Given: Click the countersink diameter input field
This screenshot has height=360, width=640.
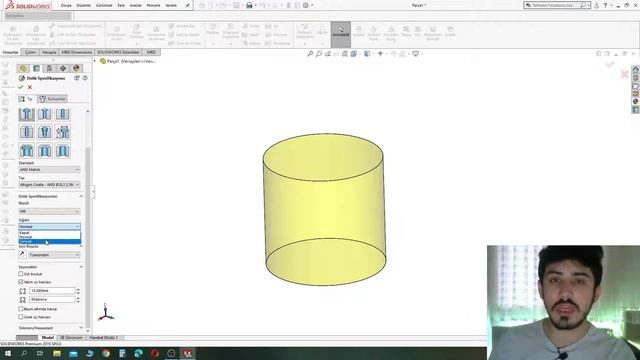Looking at the screenshot, I should 52,291.
